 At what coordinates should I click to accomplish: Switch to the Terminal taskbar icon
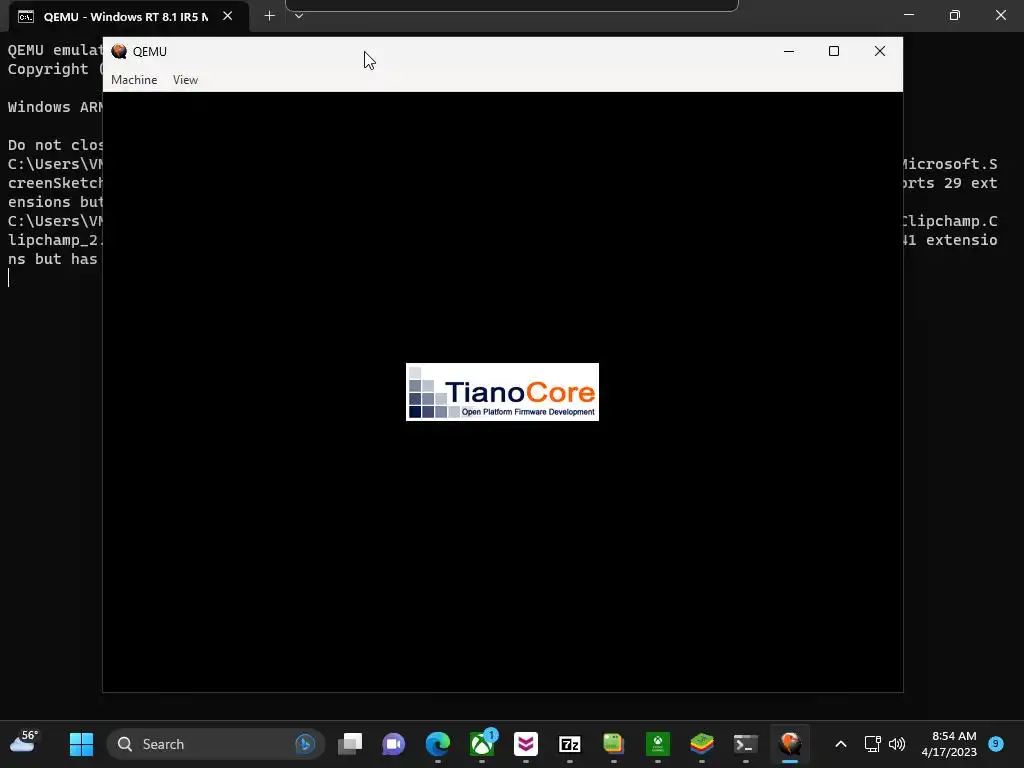[x=745, y=744]
